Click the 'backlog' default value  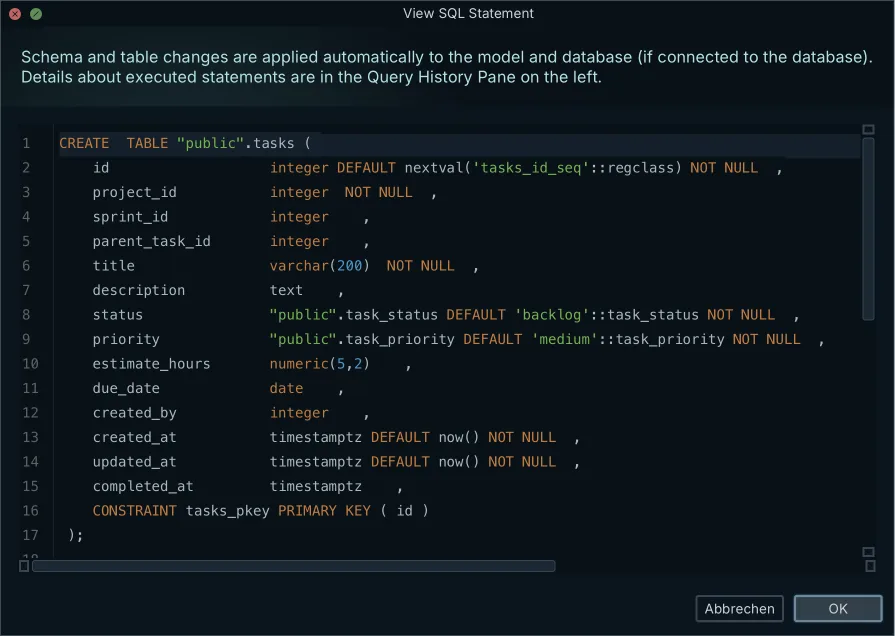pyautogui.click(x=551, y=315)
